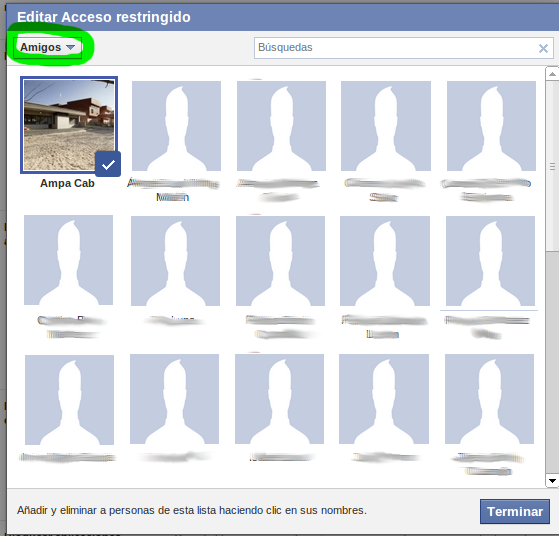Select the center avatar of the middle row
This screenshot has height=536, width=559.
tap(280, 261)
